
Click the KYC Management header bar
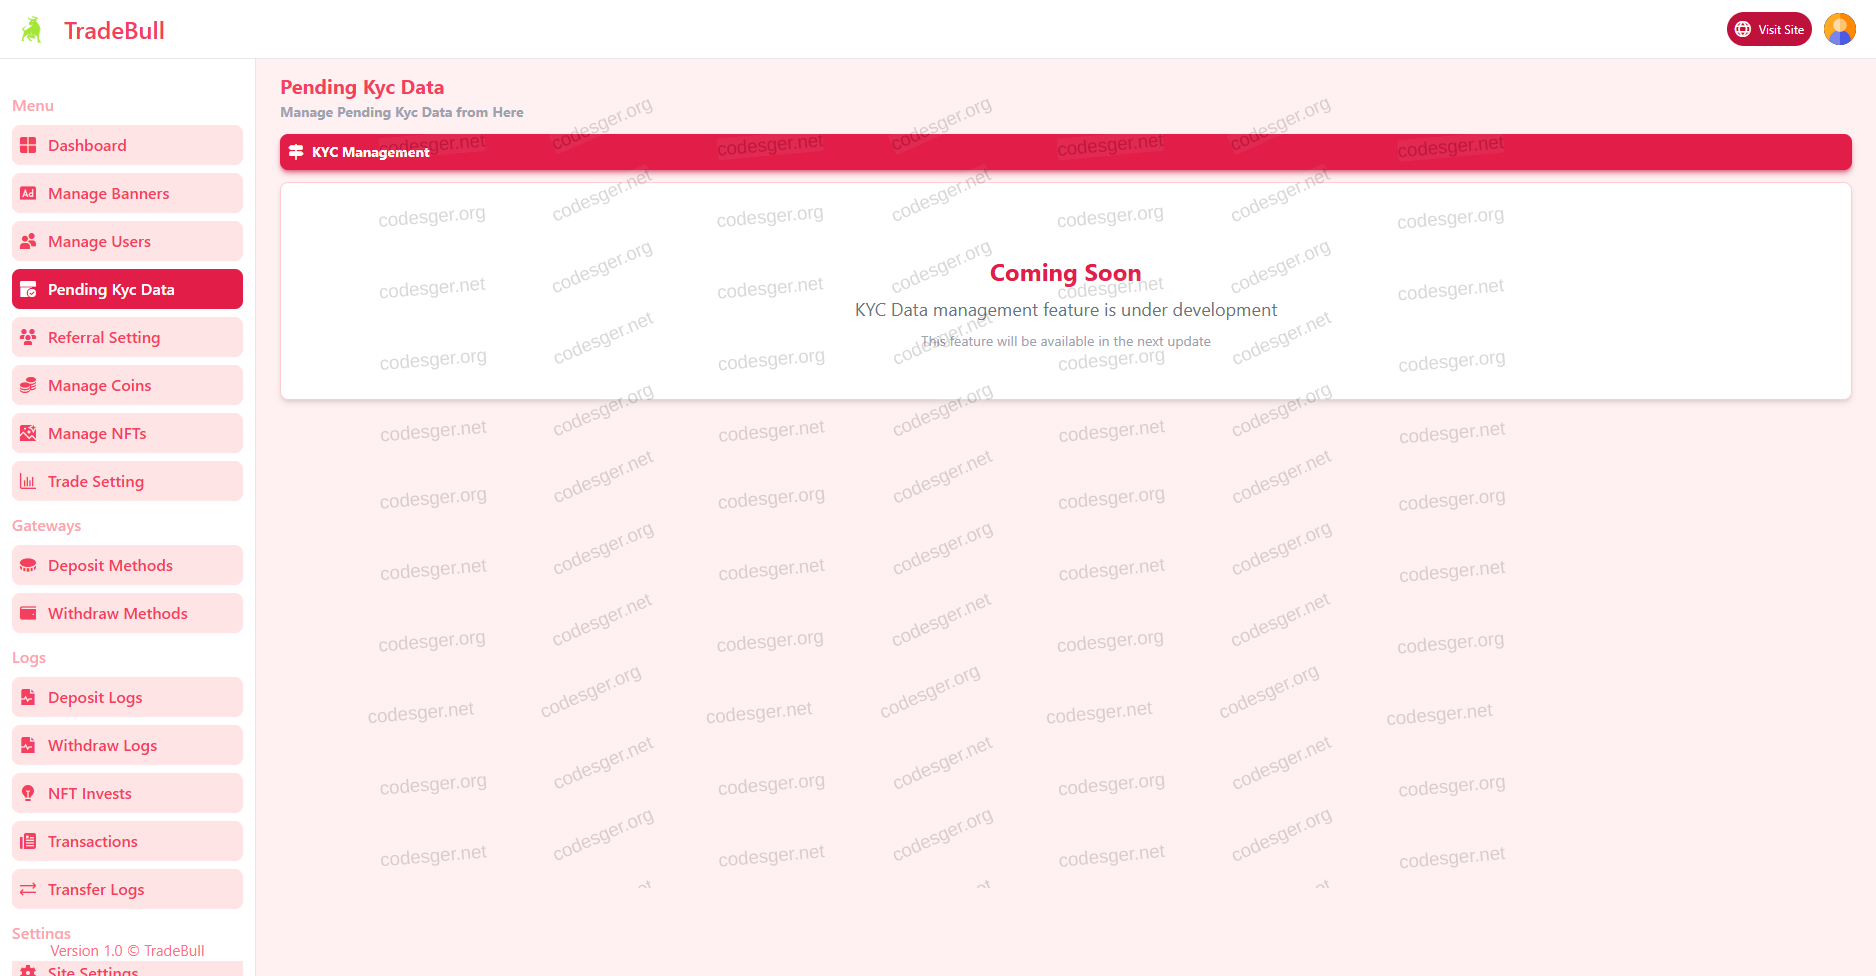pos(1065,152)
